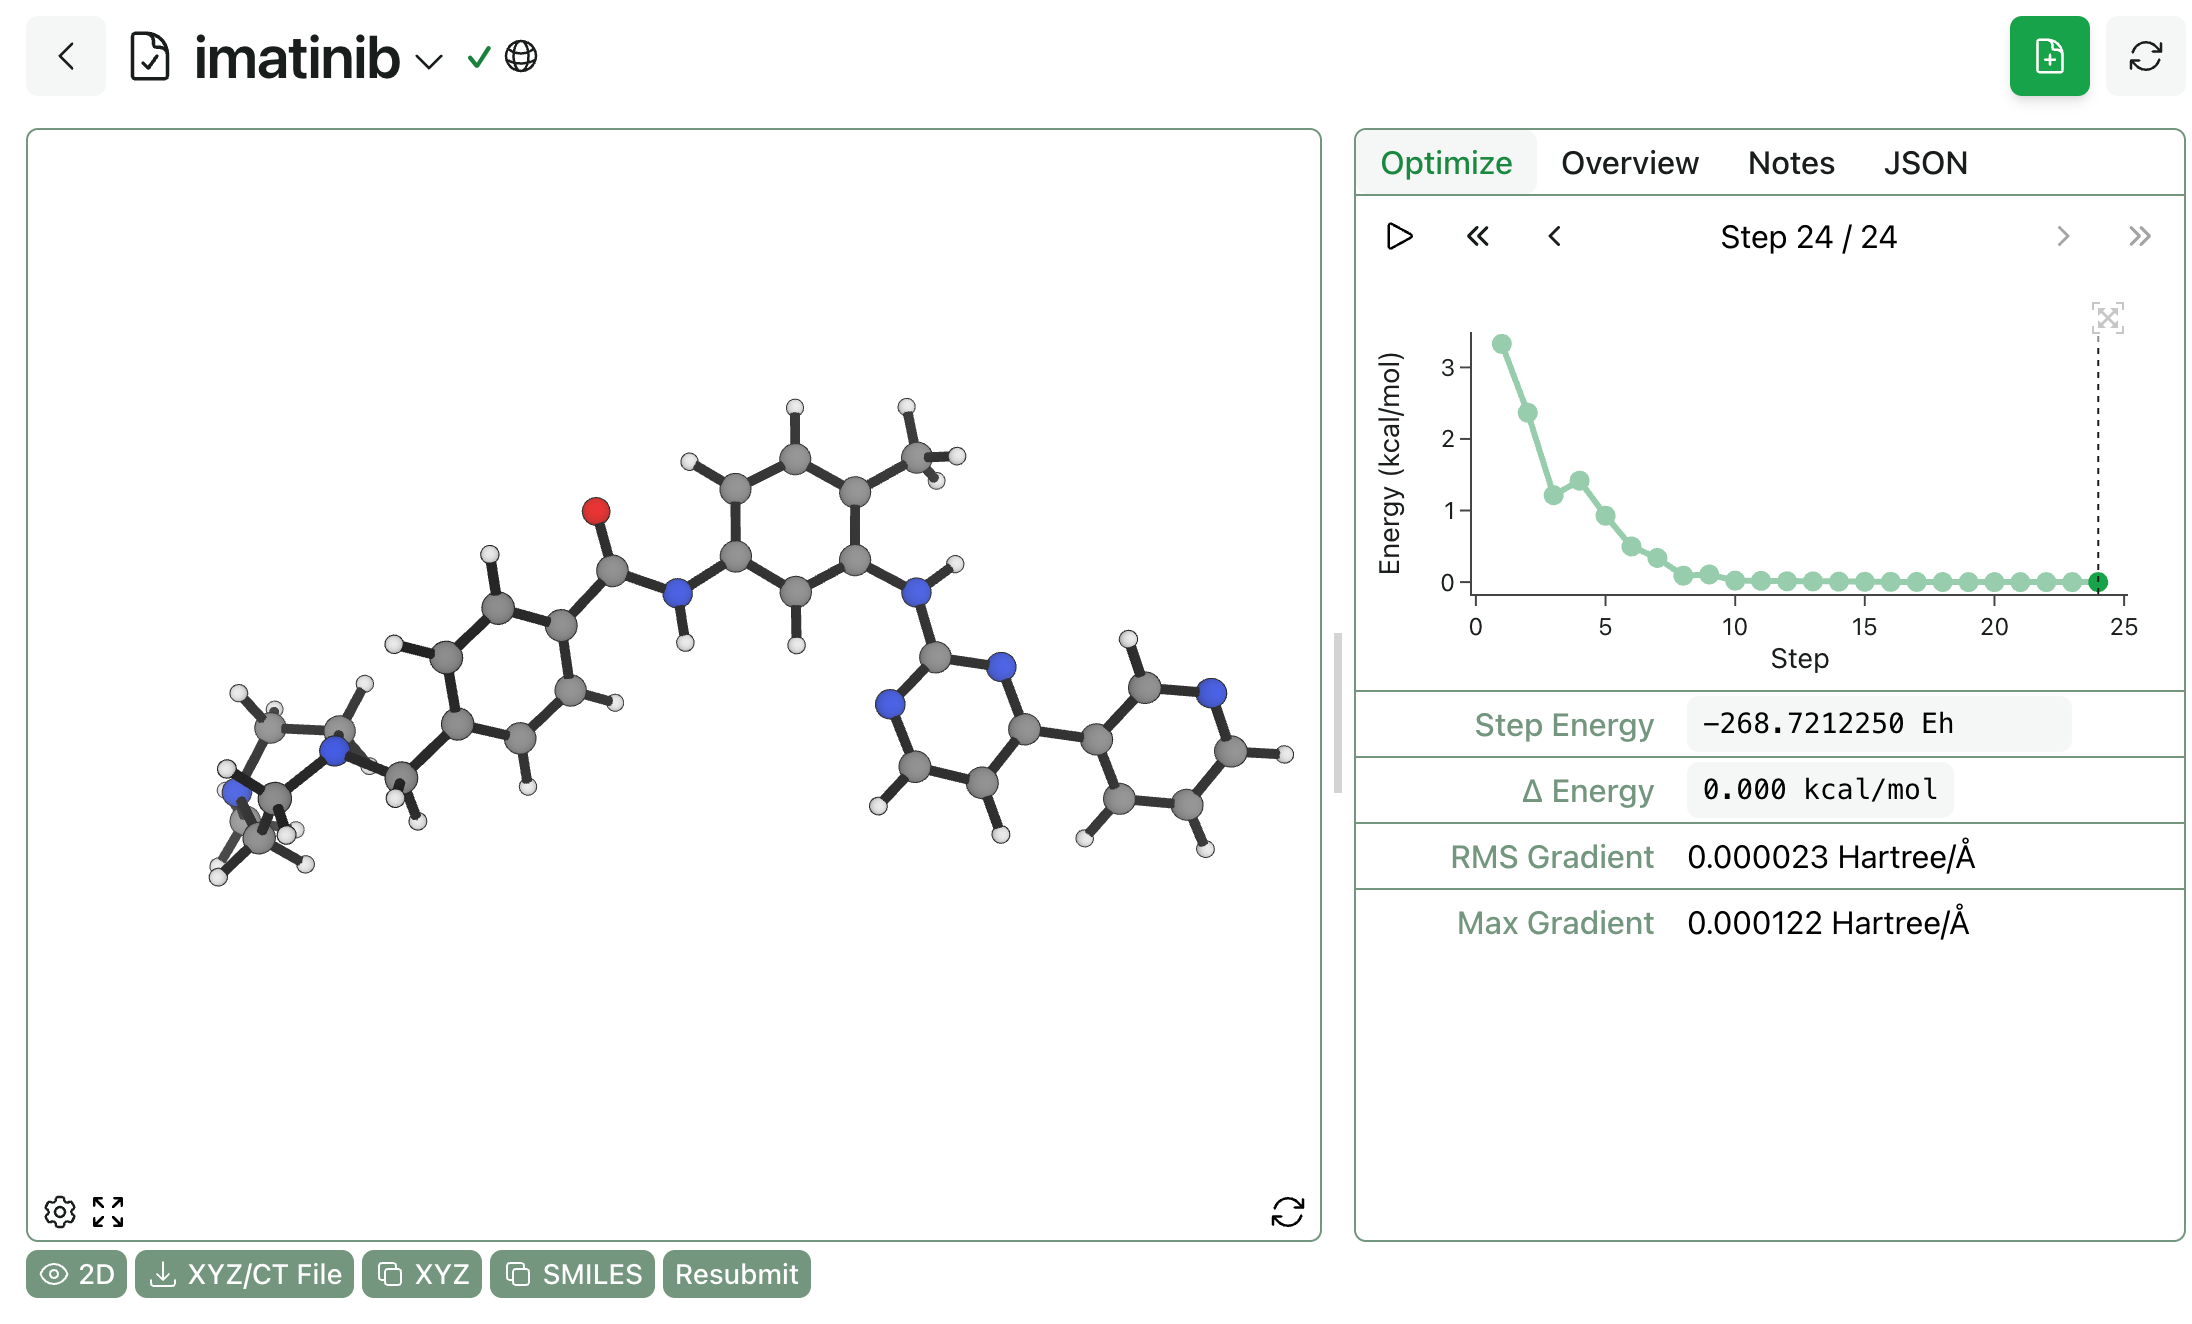Click the refresh icon at top right
This screenshot has width=2192, height=1324.
point(2145,57)
